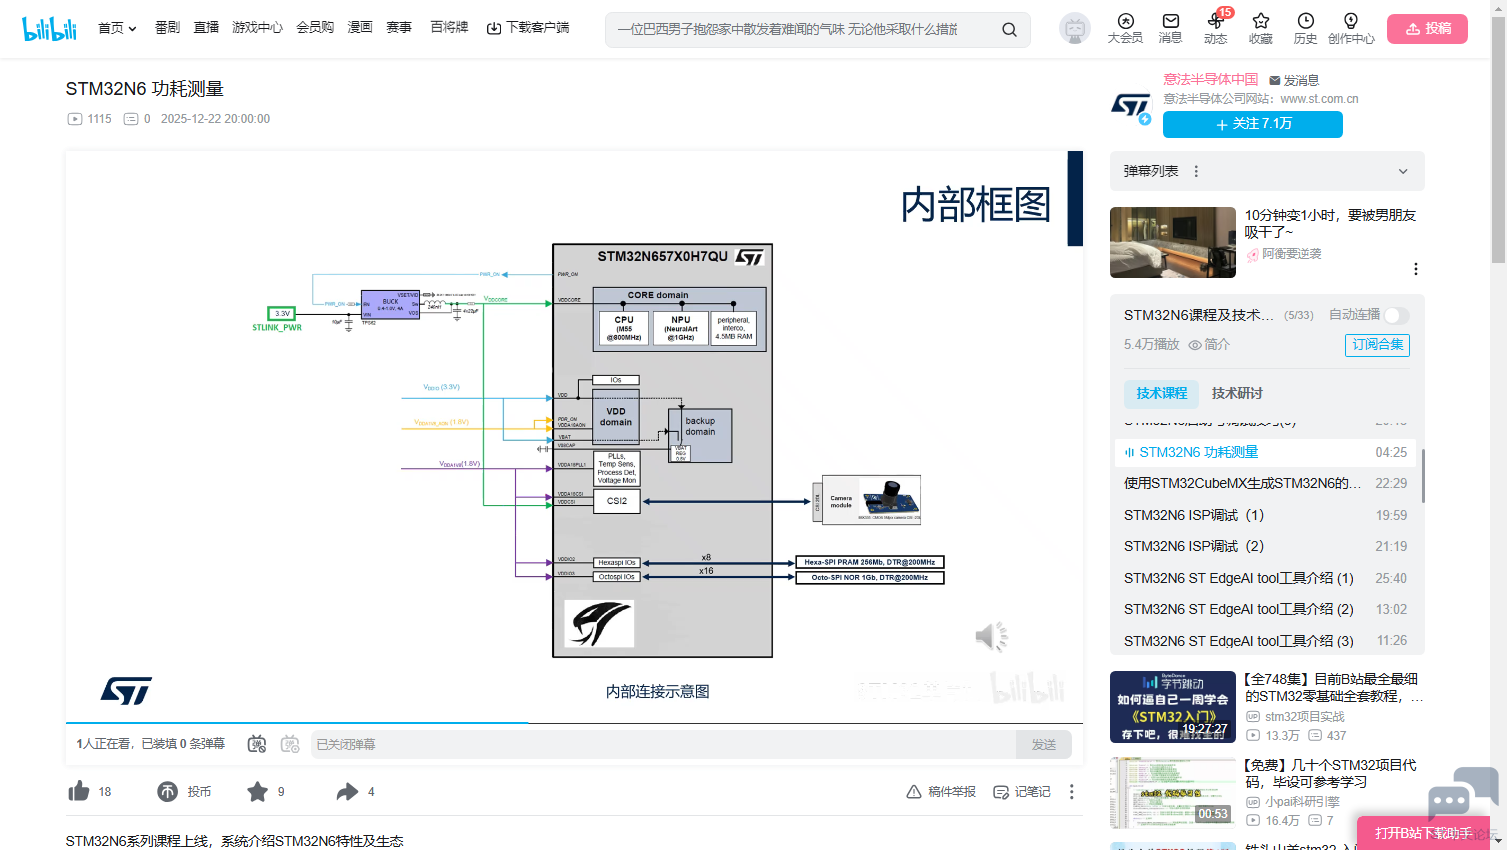
Task: Open 消息 messages envelope icon
Action: [x=1170, y=21]
